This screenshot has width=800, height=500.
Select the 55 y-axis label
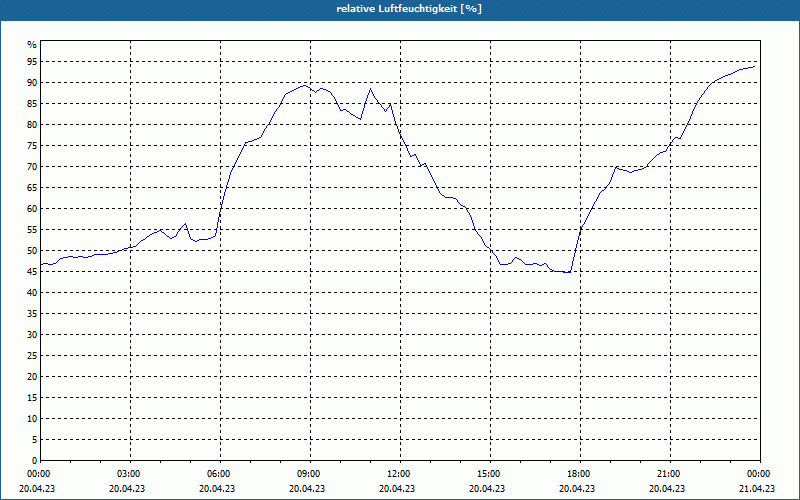[x=32, y=230]
